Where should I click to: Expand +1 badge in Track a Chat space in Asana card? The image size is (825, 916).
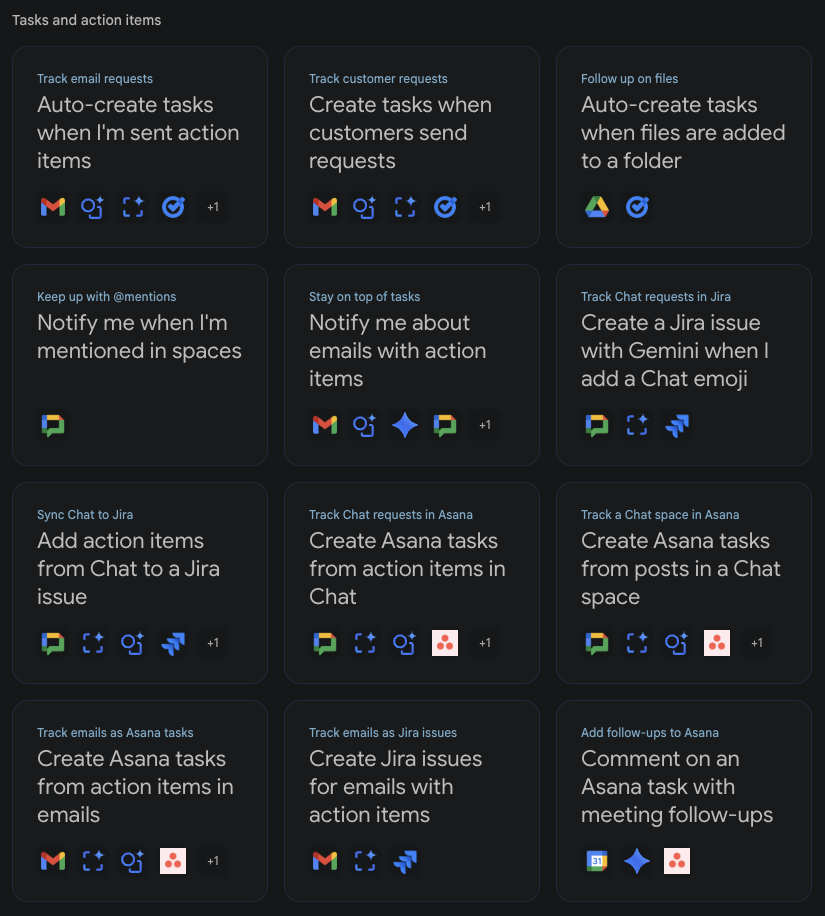coord(757,643)
